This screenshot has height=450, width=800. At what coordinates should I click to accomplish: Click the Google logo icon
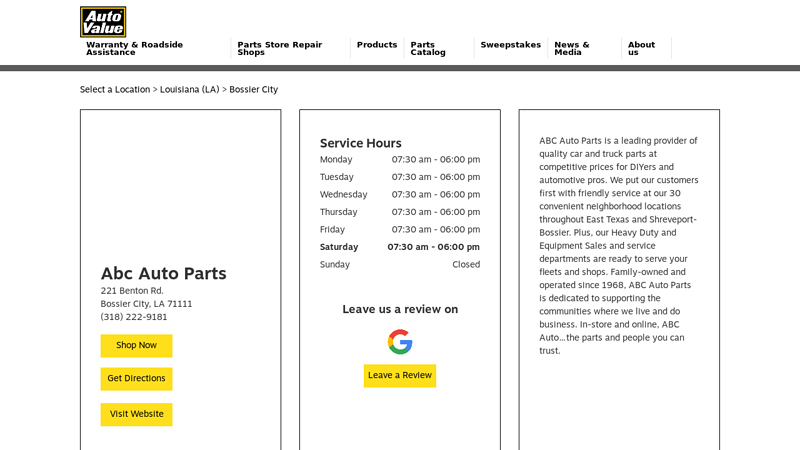tap(400, 342)
